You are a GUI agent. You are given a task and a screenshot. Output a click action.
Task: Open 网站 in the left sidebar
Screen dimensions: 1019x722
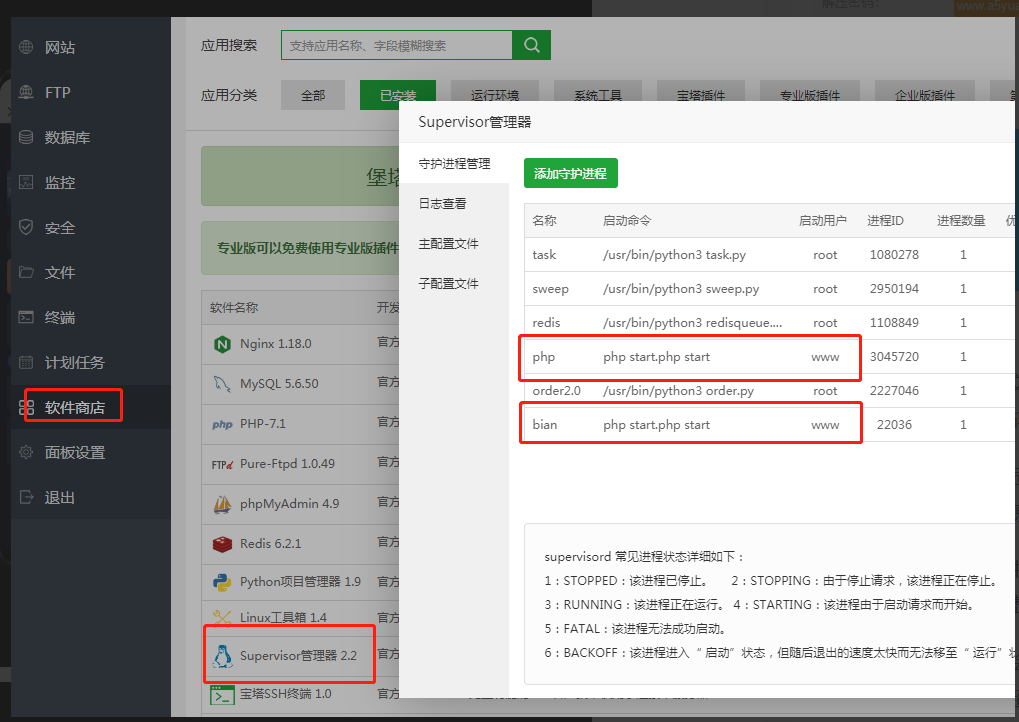pos(60,48)
